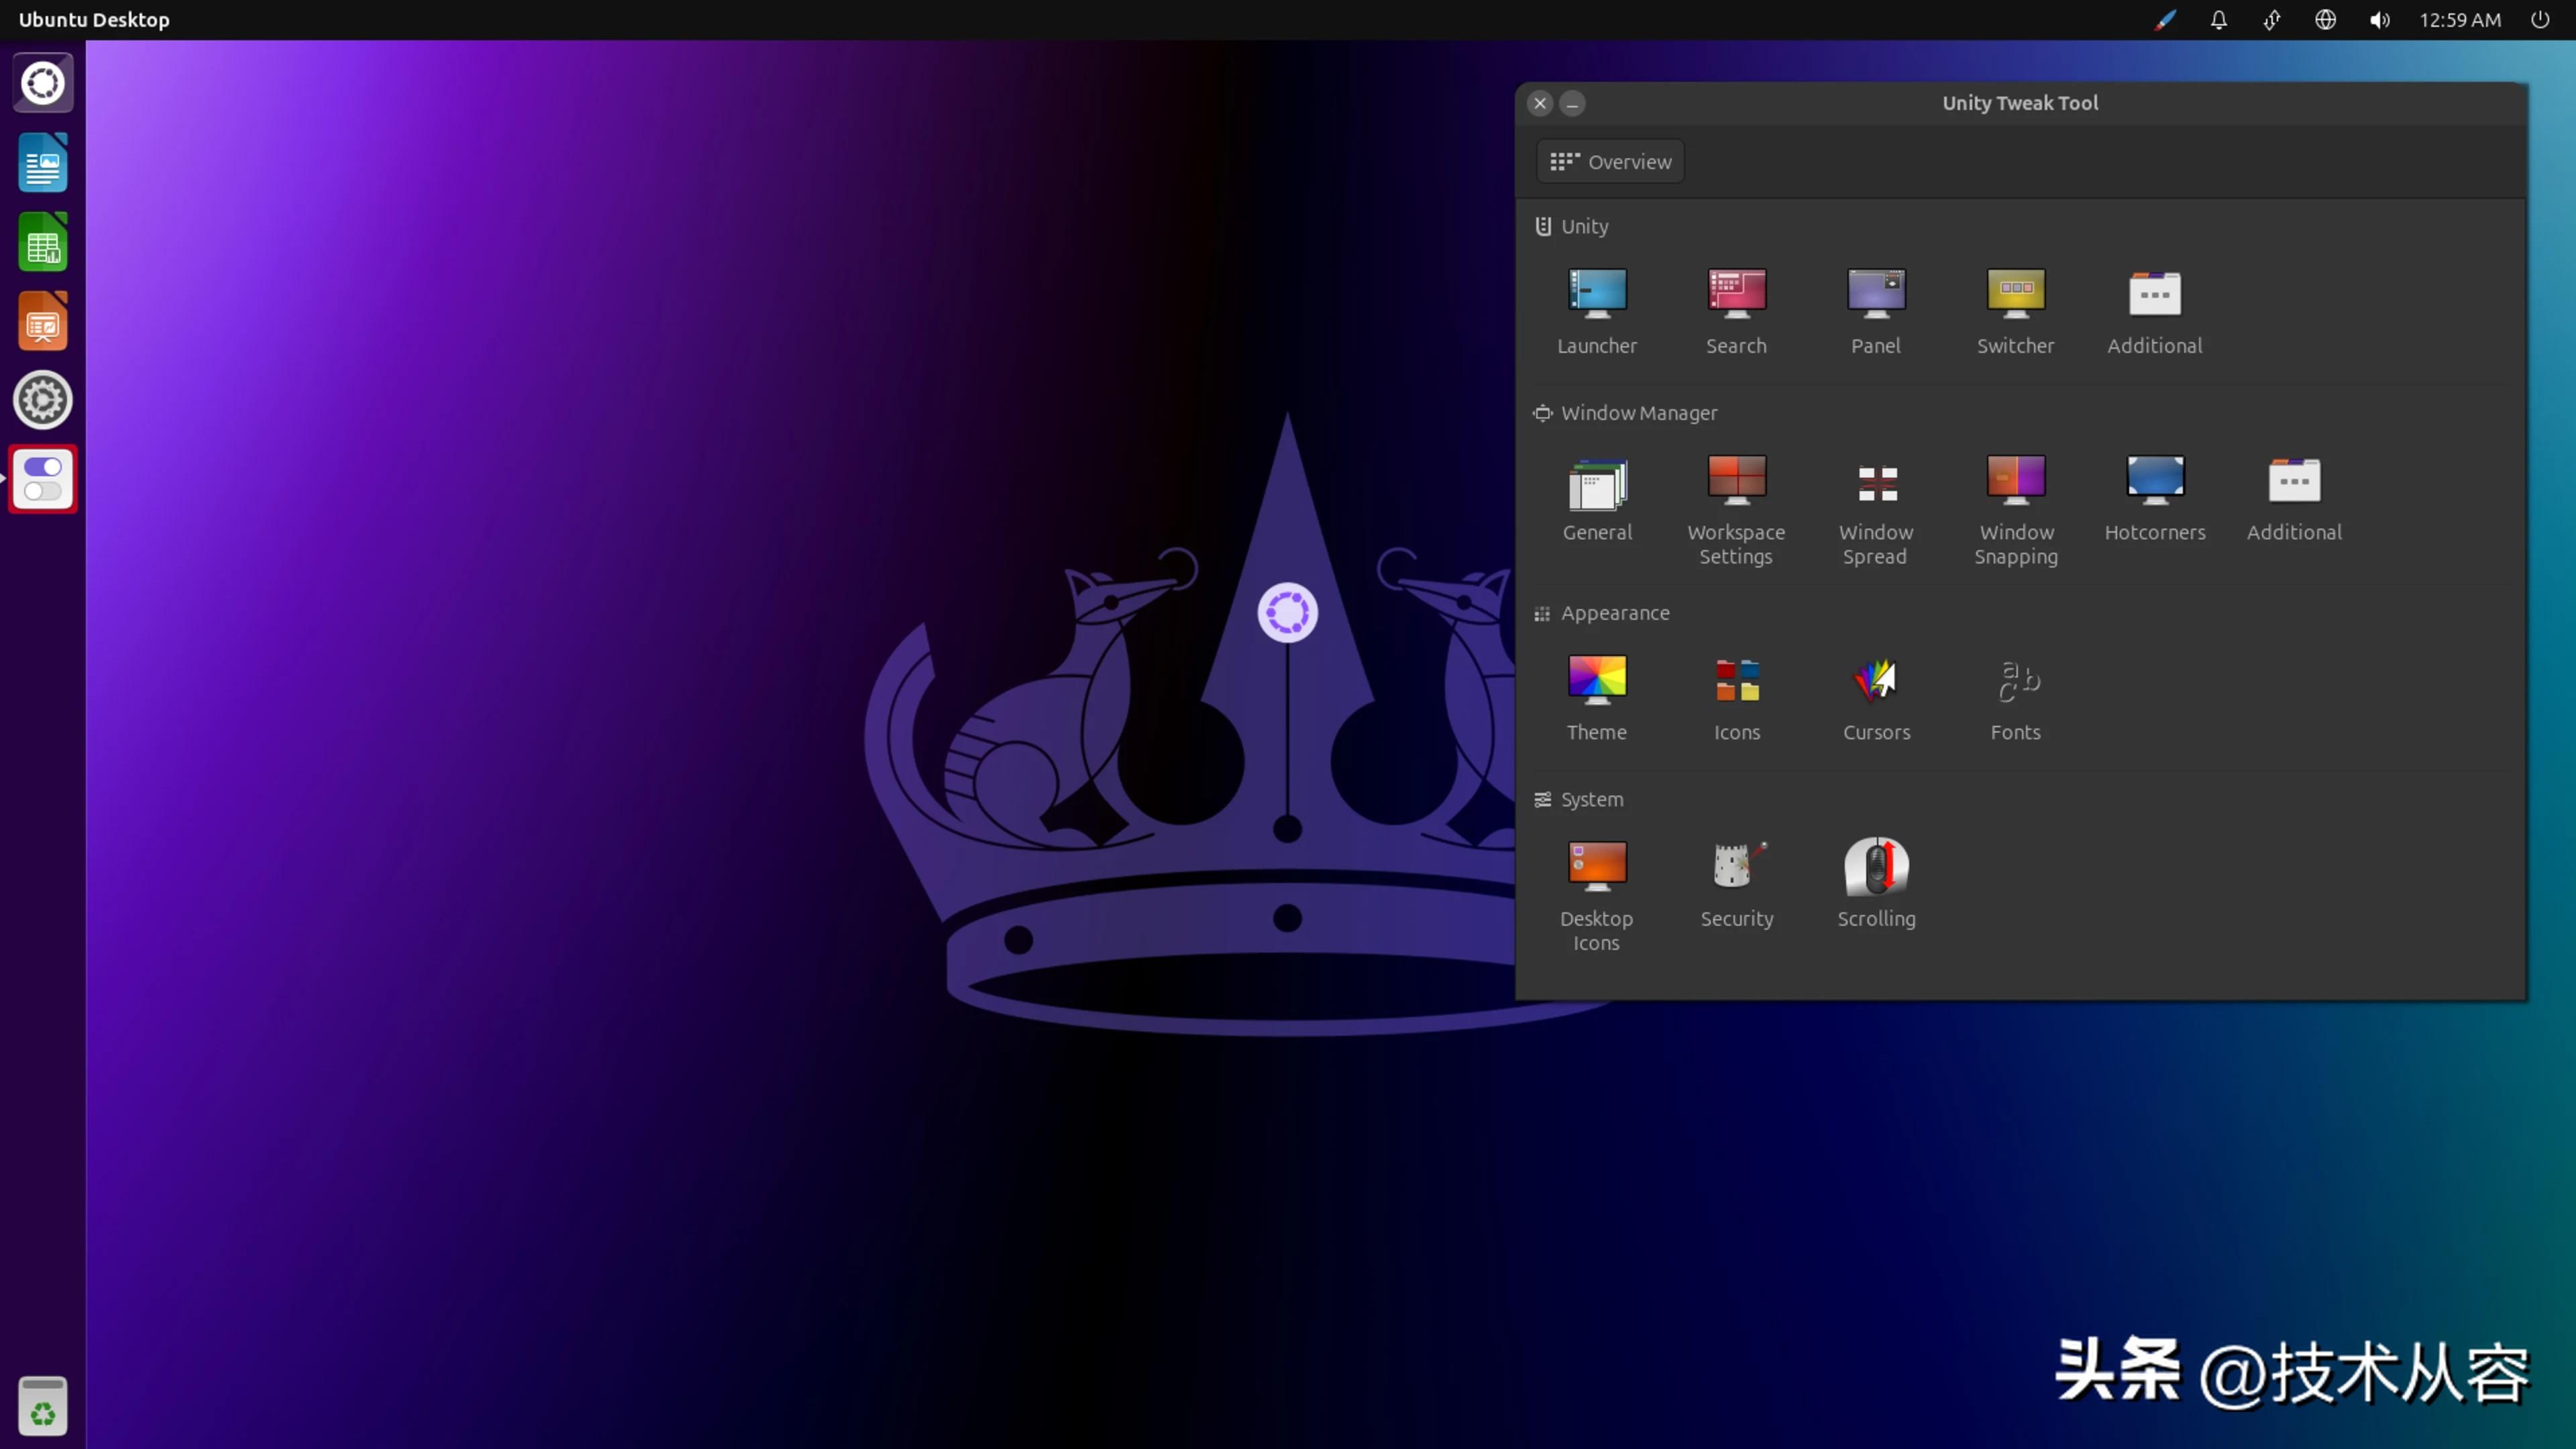
Task: Click the Unity Tweak Tool title bar
Action: pos(2020,103)
